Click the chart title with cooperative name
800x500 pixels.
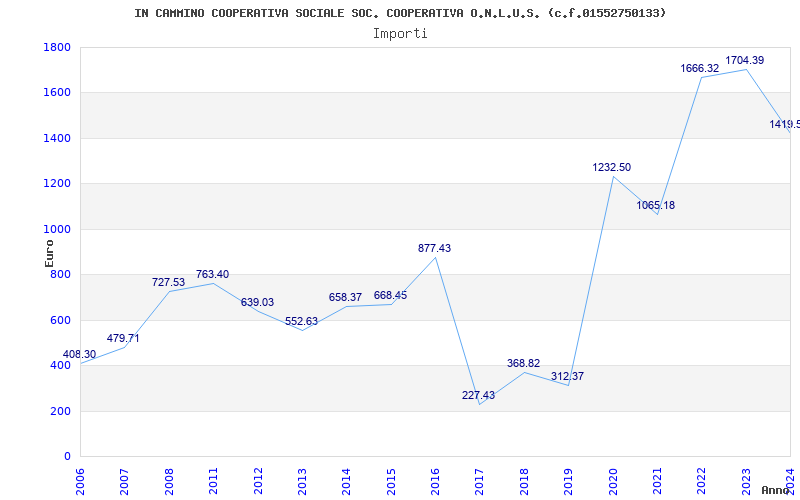(401, 13)
